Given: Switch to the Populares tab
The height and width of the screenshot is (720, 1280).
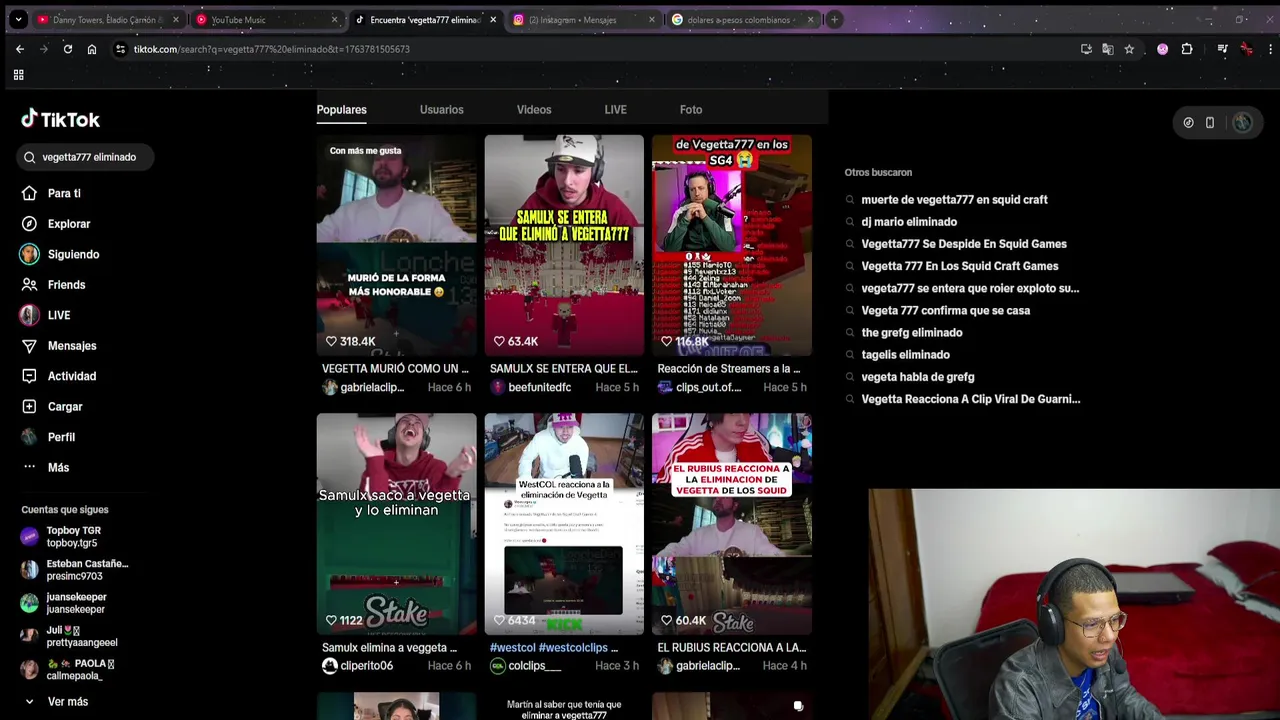Looking at the screenshot, I should [x=342, y=110].
